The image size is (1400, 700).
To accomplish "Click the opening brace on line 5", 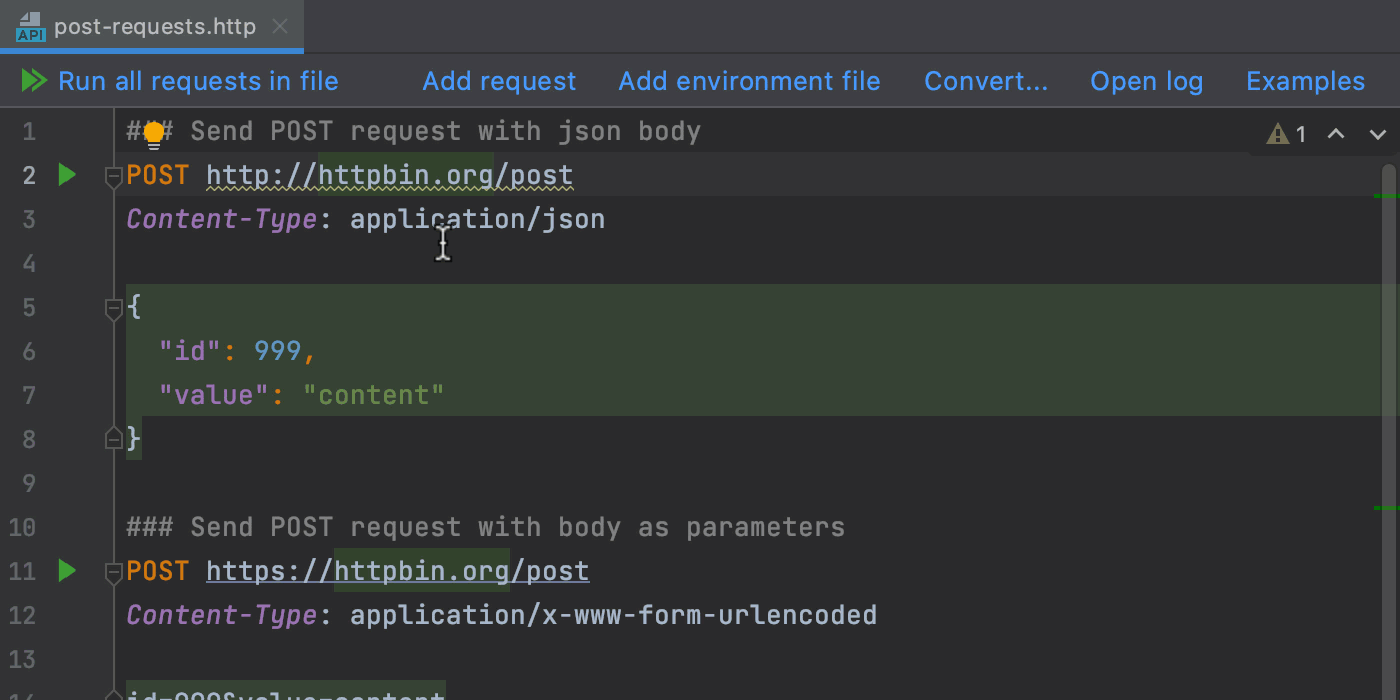I will (x=135, y=307).
